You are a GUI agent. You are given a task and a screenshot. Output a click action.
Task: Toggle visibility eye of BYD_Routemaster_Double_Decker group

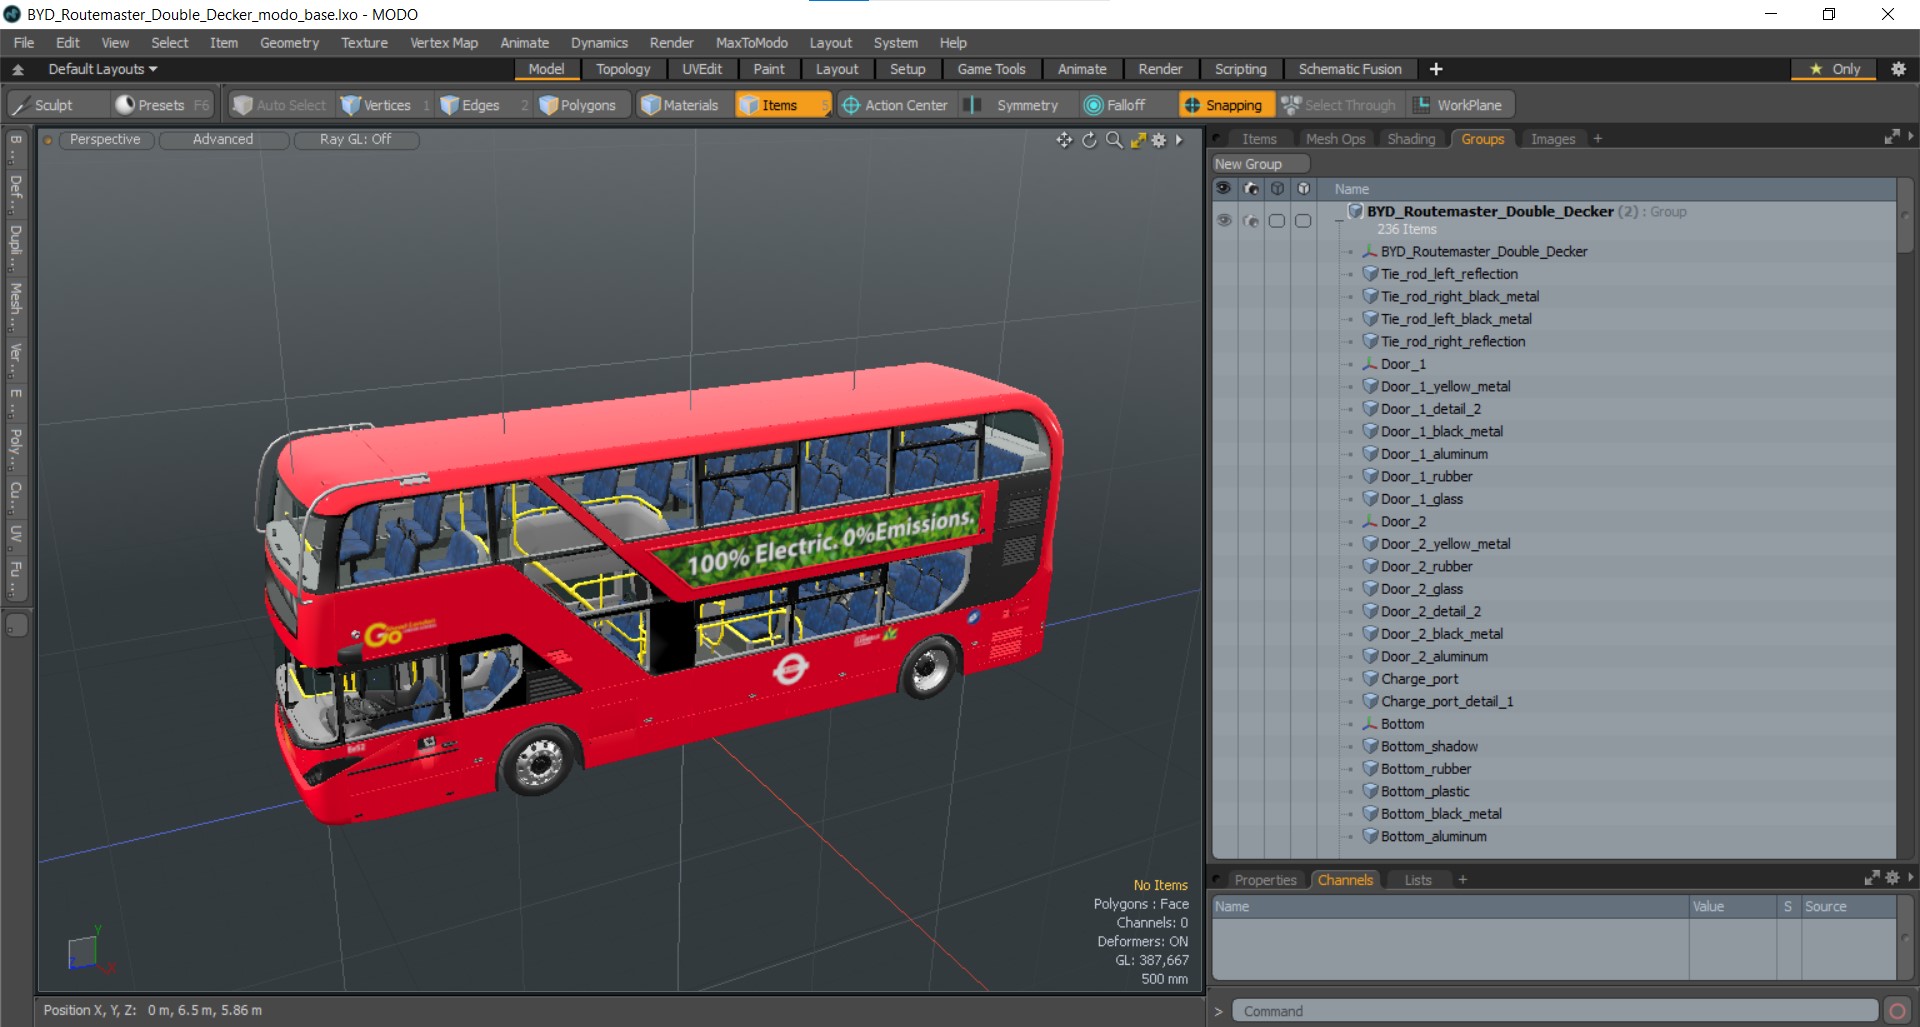(1224, 220)
